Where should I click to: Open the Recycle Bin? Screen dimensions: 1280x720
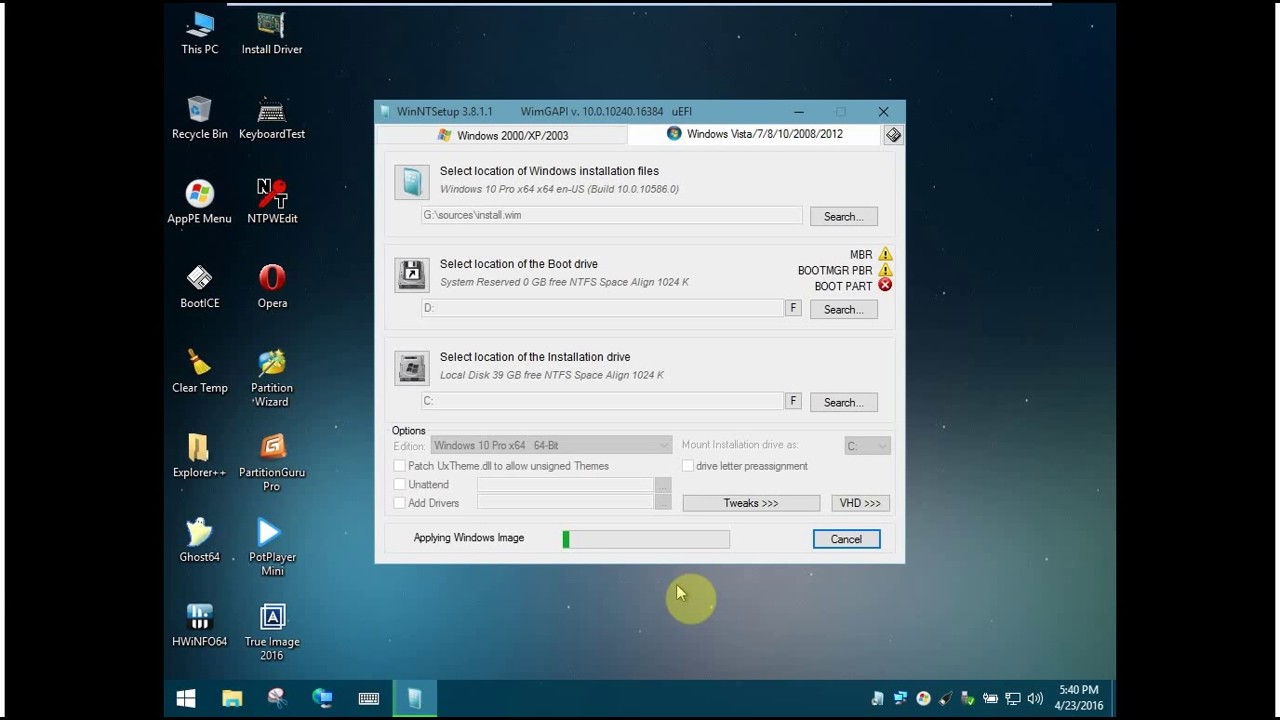point(199,118)
